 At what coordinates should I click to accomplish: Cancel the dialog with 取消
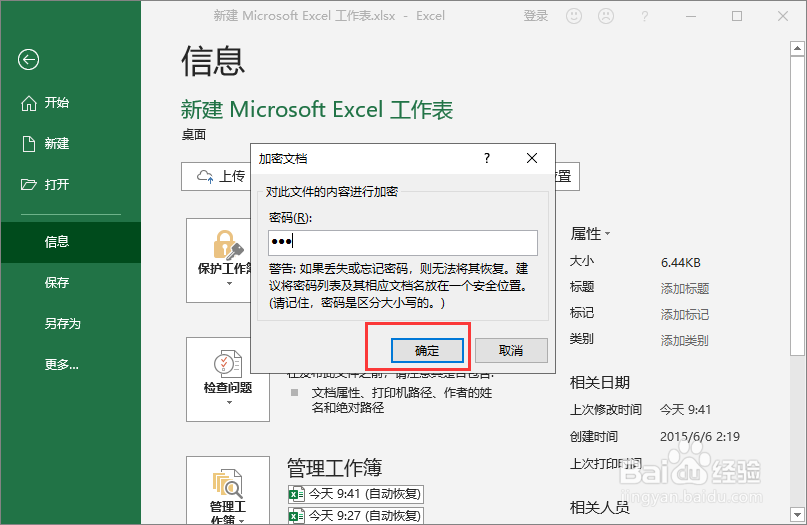[x=511, y=351]
